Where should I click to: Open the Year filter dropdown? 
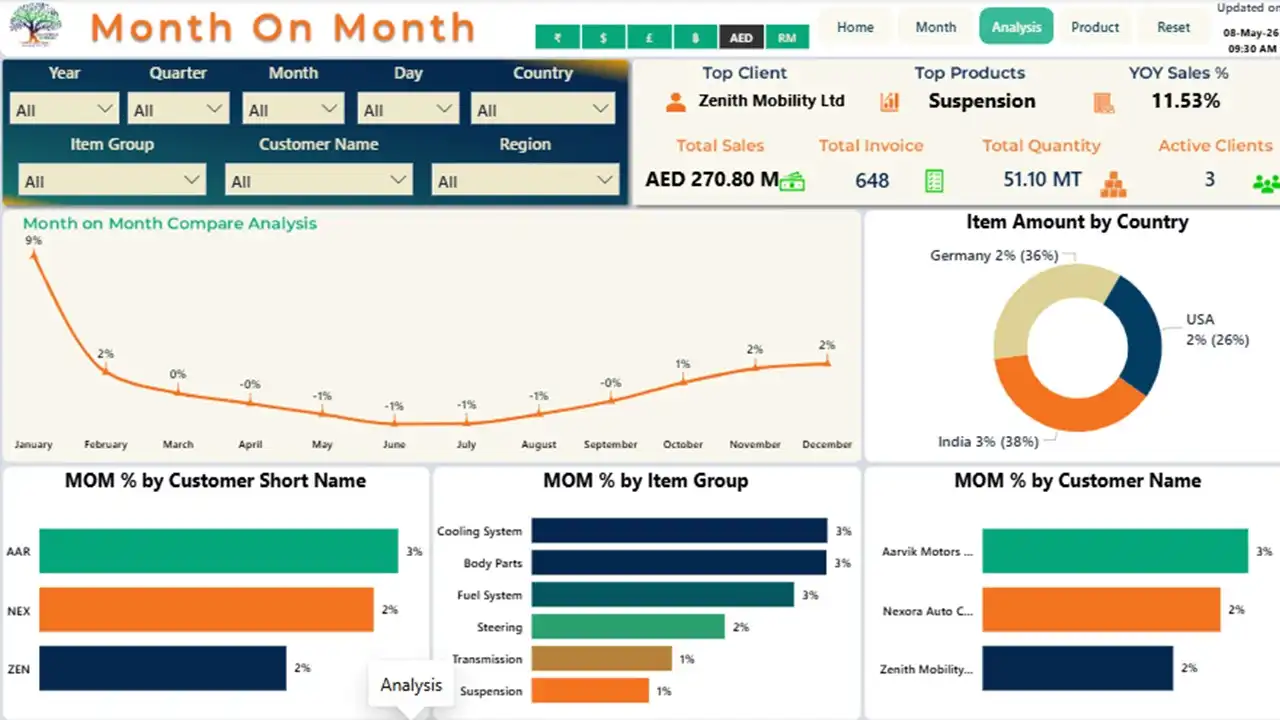click(65, 109)
